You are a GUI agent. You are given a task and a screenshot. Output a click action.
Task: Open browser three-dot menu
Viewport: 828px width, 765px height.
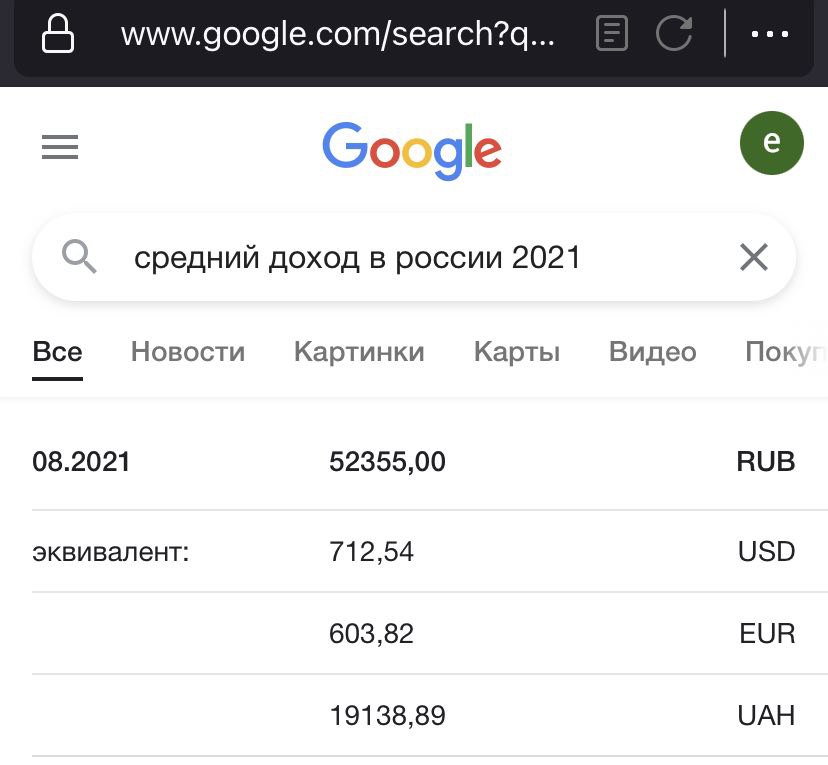click(770, 33)
